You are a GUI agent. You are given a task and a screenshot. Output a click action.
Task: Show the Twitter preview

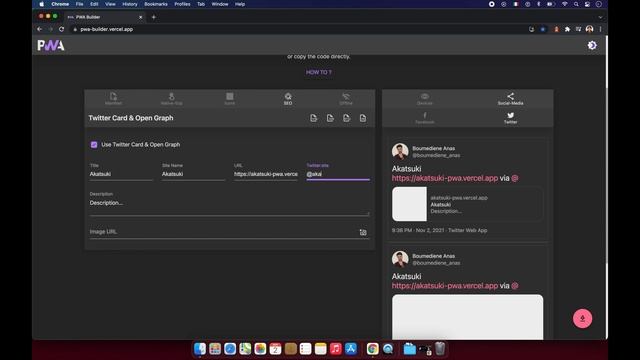[x=510, y=118]
